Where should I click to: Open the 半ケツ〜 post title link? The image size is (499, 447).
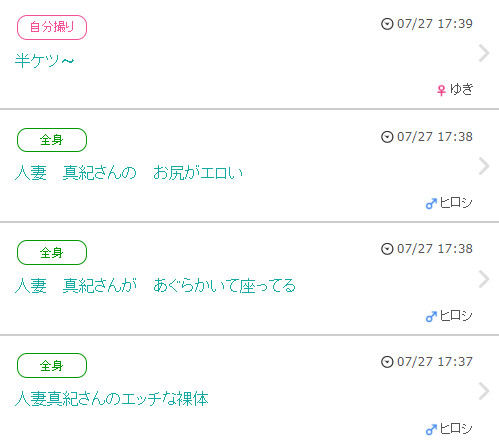(44, 61)
